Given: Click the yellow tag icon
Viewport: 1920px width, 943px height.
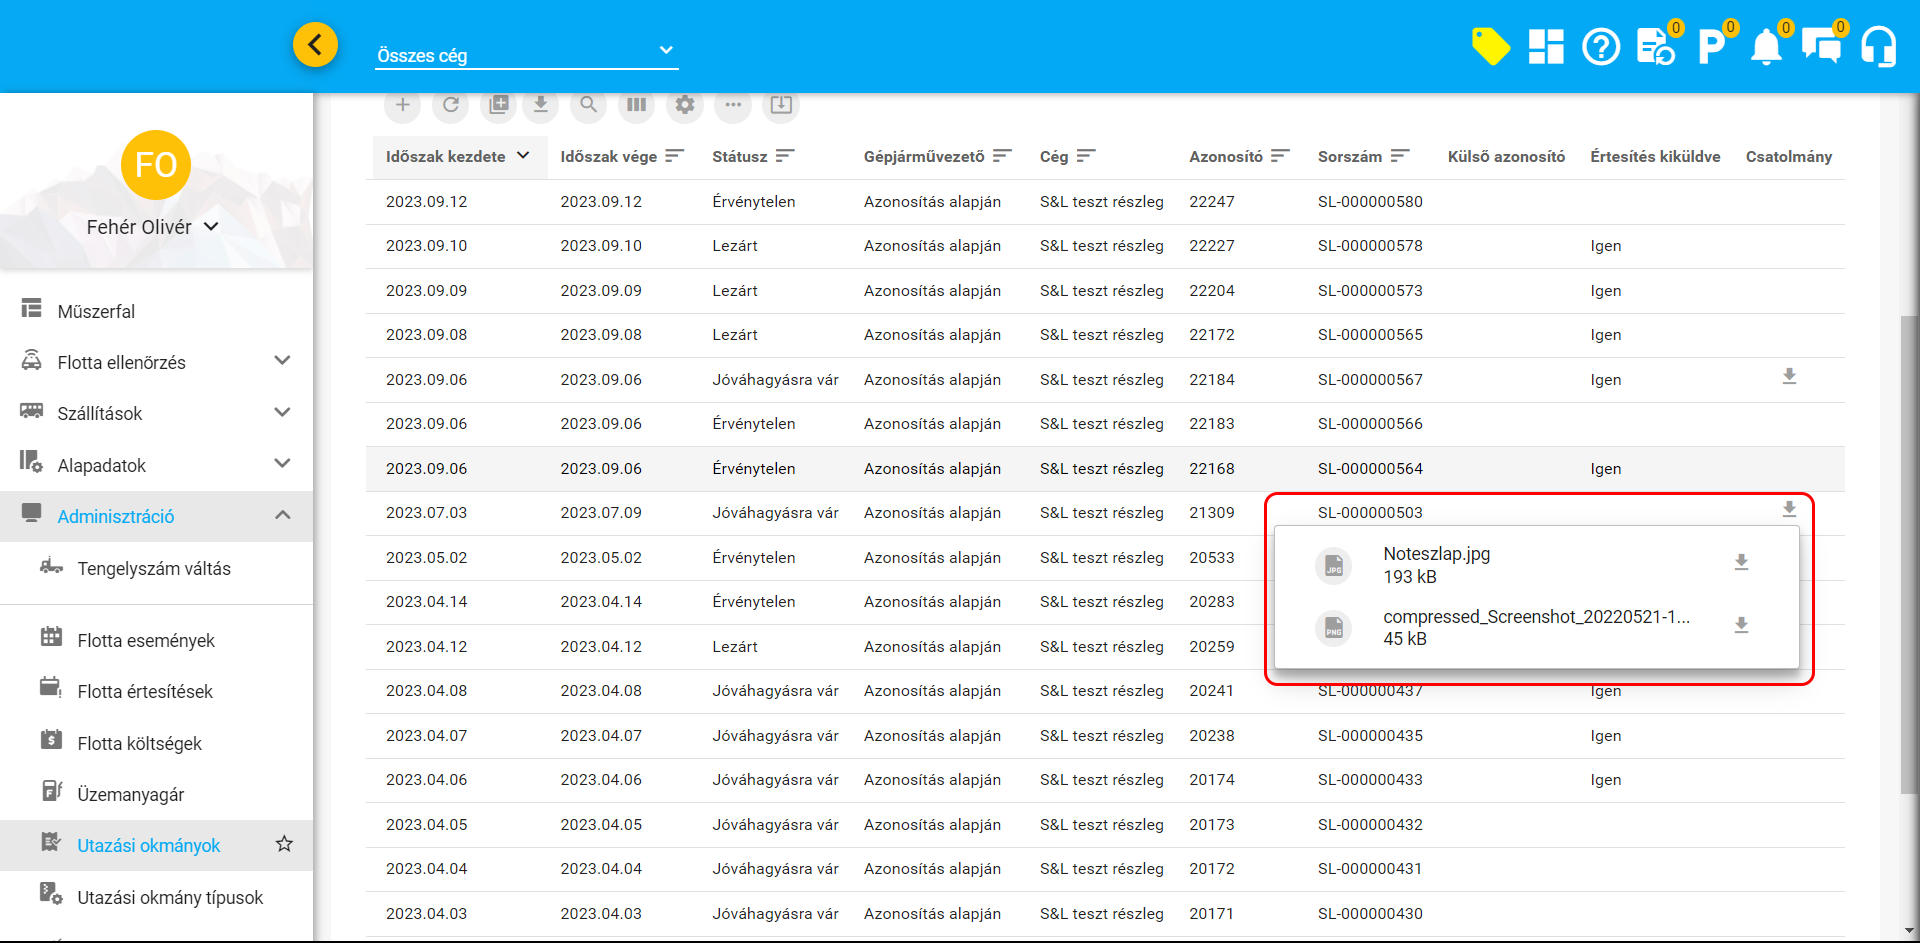Looking at the screenshot, I should 1490,46.
